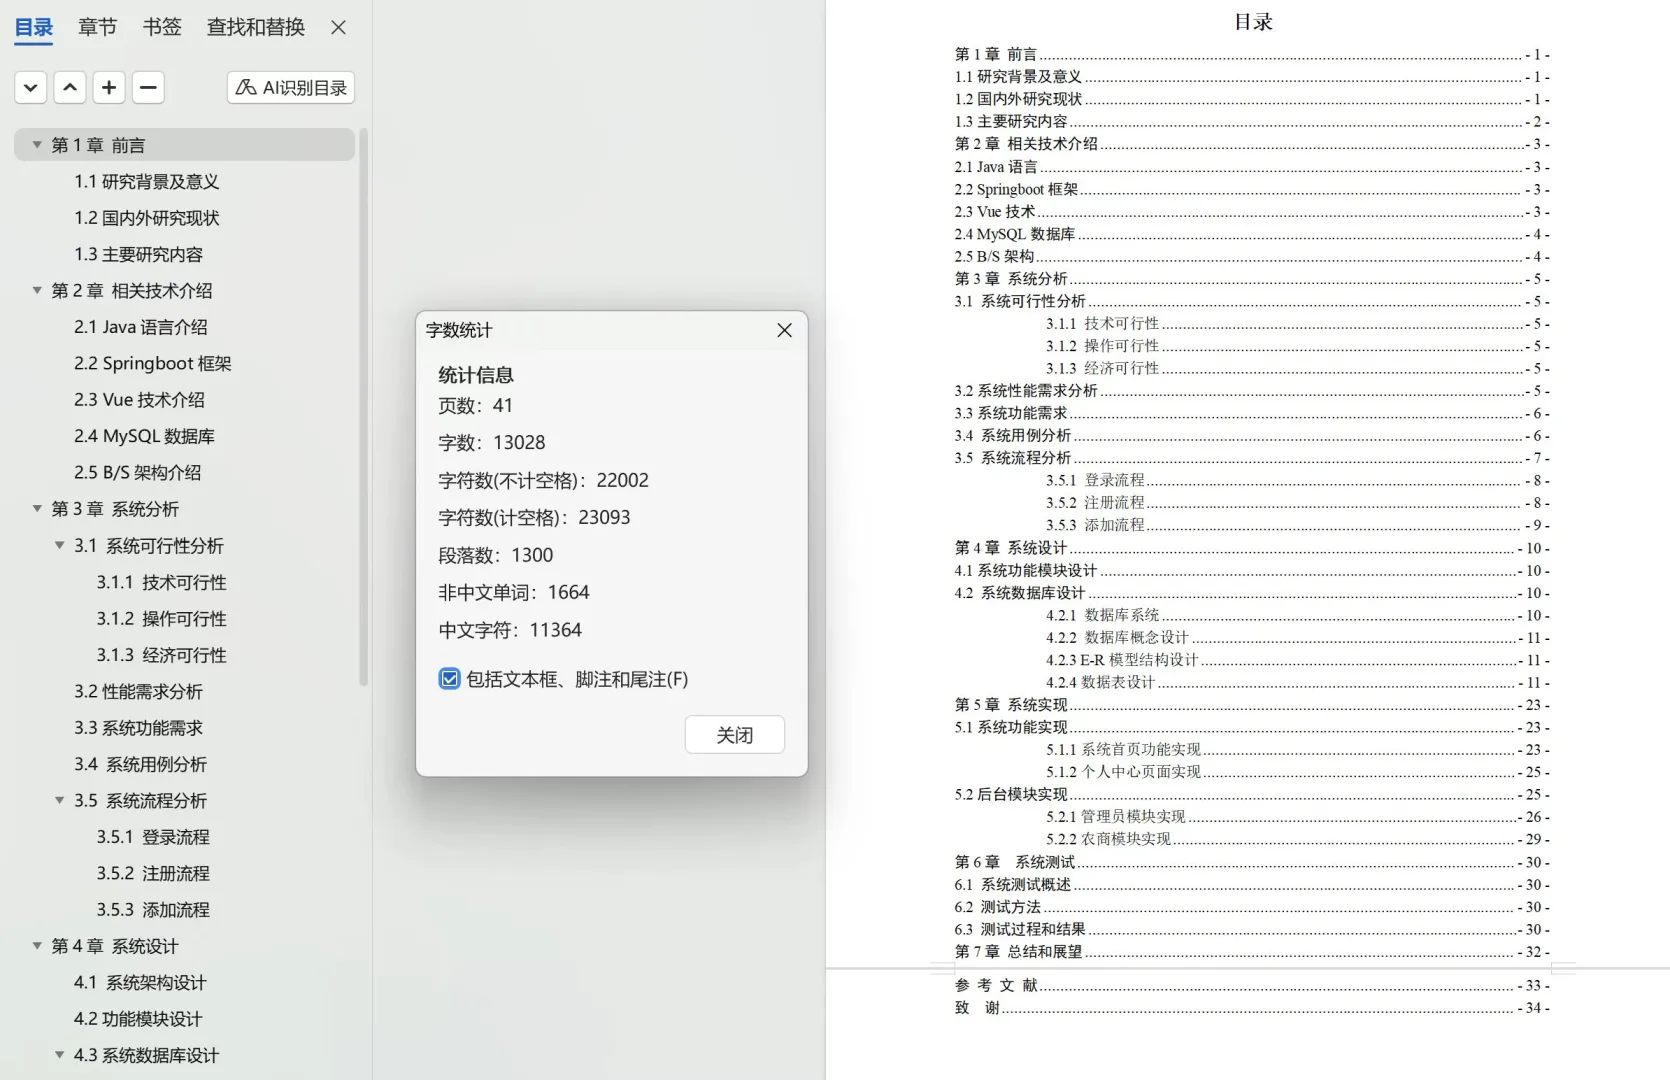Select the 3.3 系统功能需求 TOC entry
1670x1080 pixels.
pyautogui.click(x=138, y=728)
